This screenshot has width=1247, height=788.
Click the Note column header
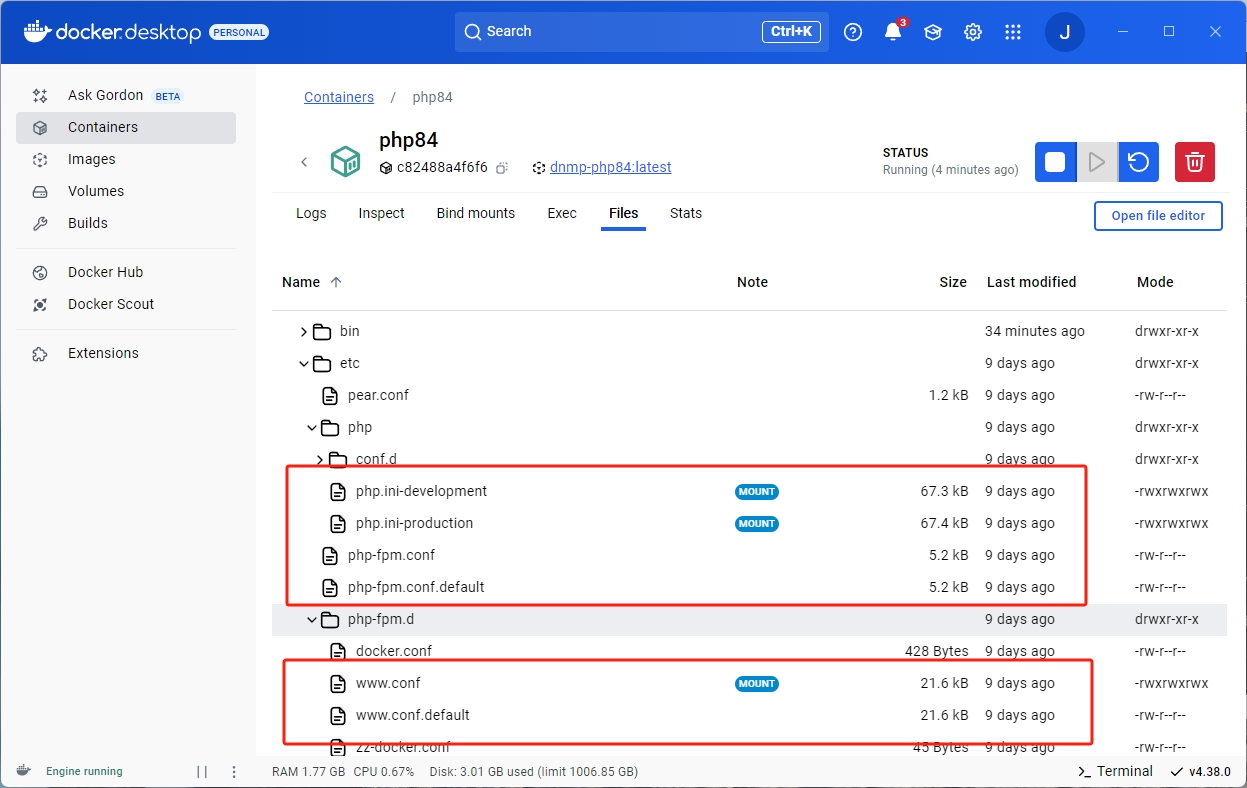752,282
